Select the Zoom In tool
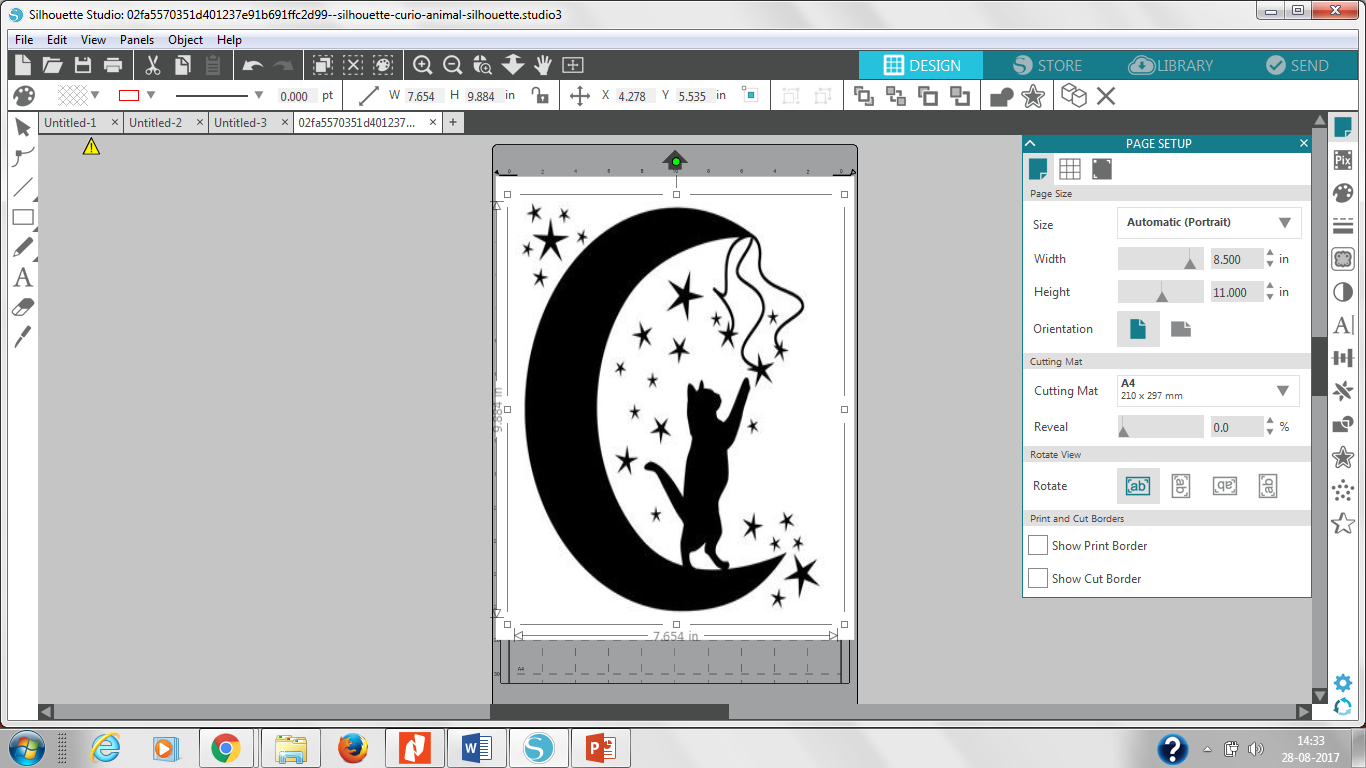The height and width of the screenshot is (768, 1366). 422,64
